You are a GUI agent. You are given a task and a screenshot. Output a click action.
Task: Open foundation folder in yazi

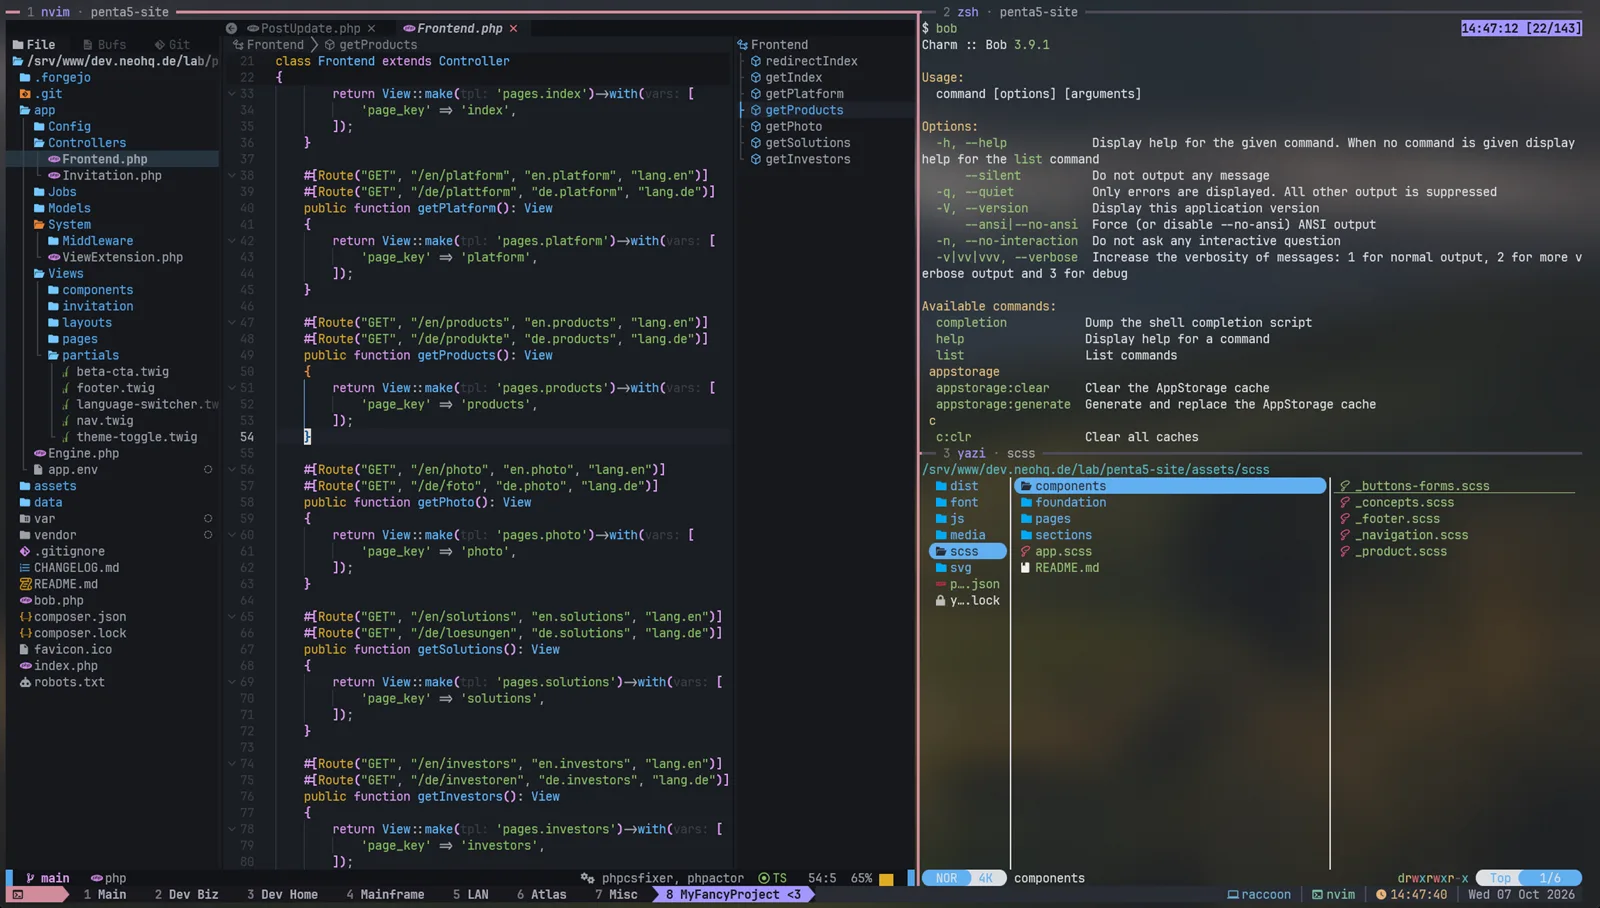pyautogui.click(x=1070, y=502)
